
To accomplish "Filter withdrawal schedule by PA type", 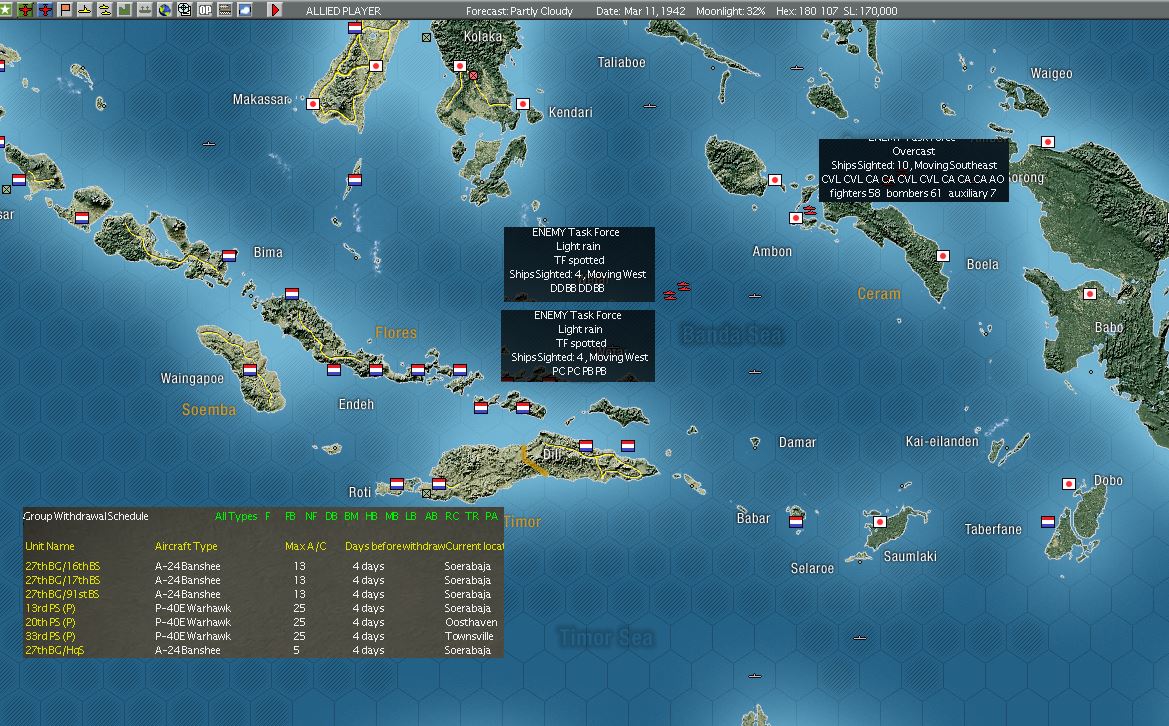I will pos(491,516).
